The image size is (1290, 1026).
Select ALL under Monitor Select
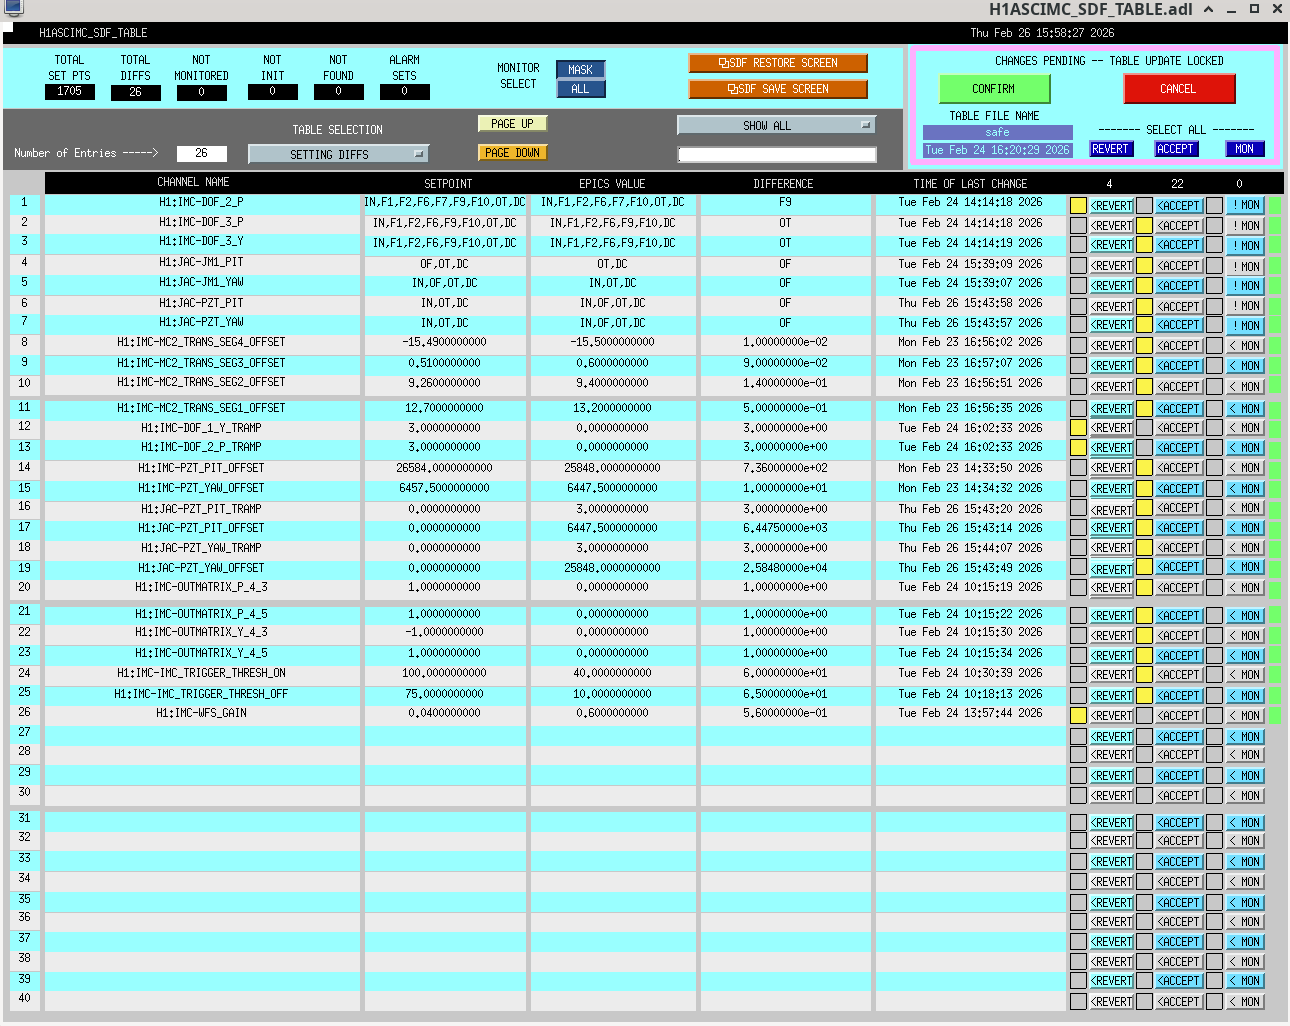pos(580,89)
